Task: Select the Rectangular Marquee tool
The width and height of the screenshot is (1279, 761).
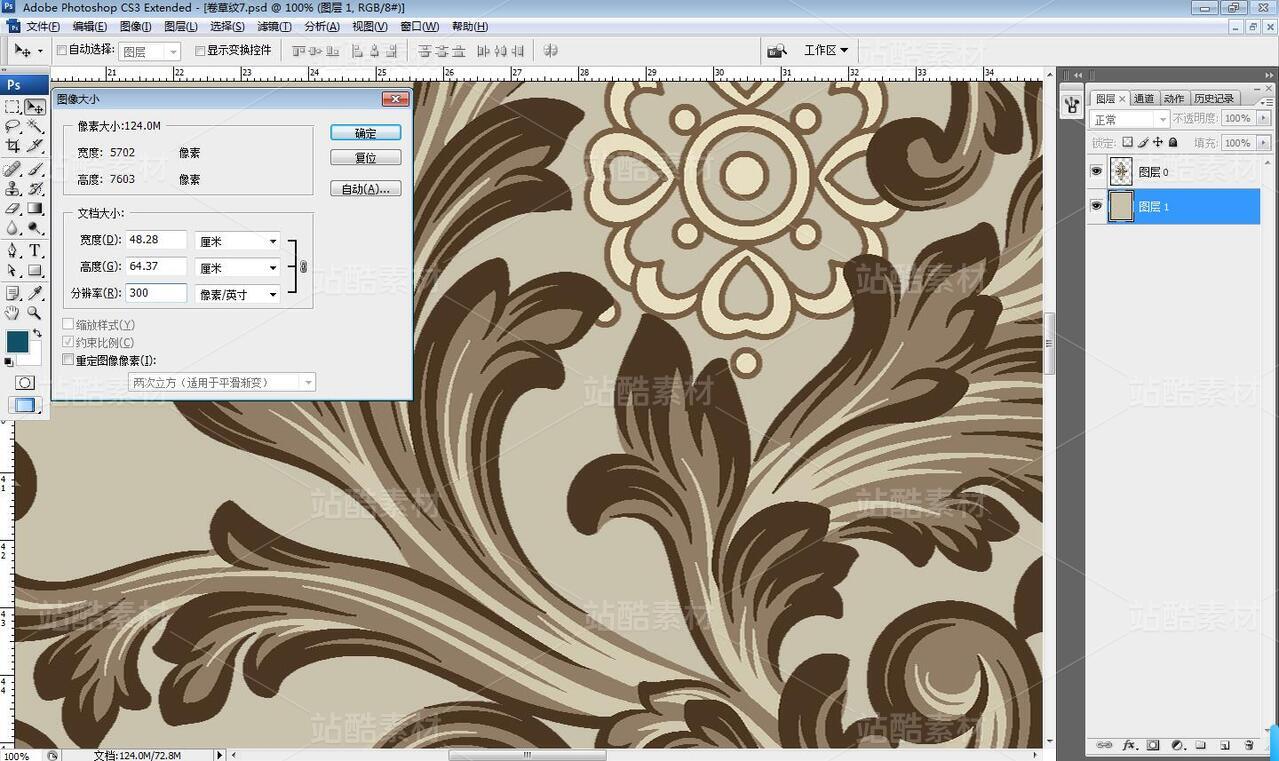Action: coord(13,107)
